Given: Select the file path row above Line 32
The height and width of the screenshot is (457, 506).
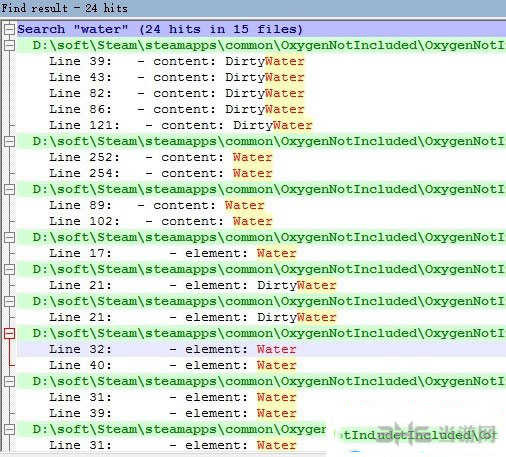Looking at the screenshot, I should (261, 333).
